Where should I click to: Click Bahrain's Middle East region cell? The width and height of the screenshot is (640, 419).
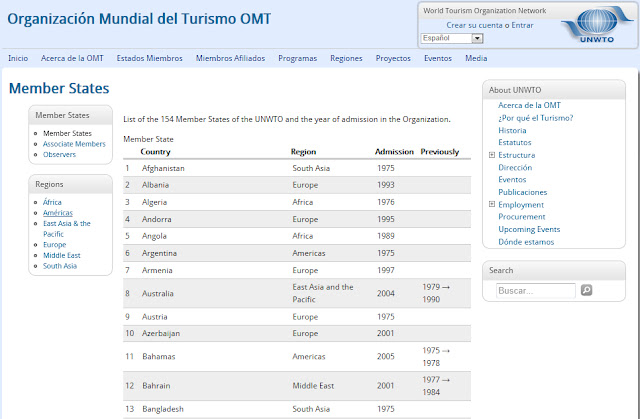tap(313, 386)
